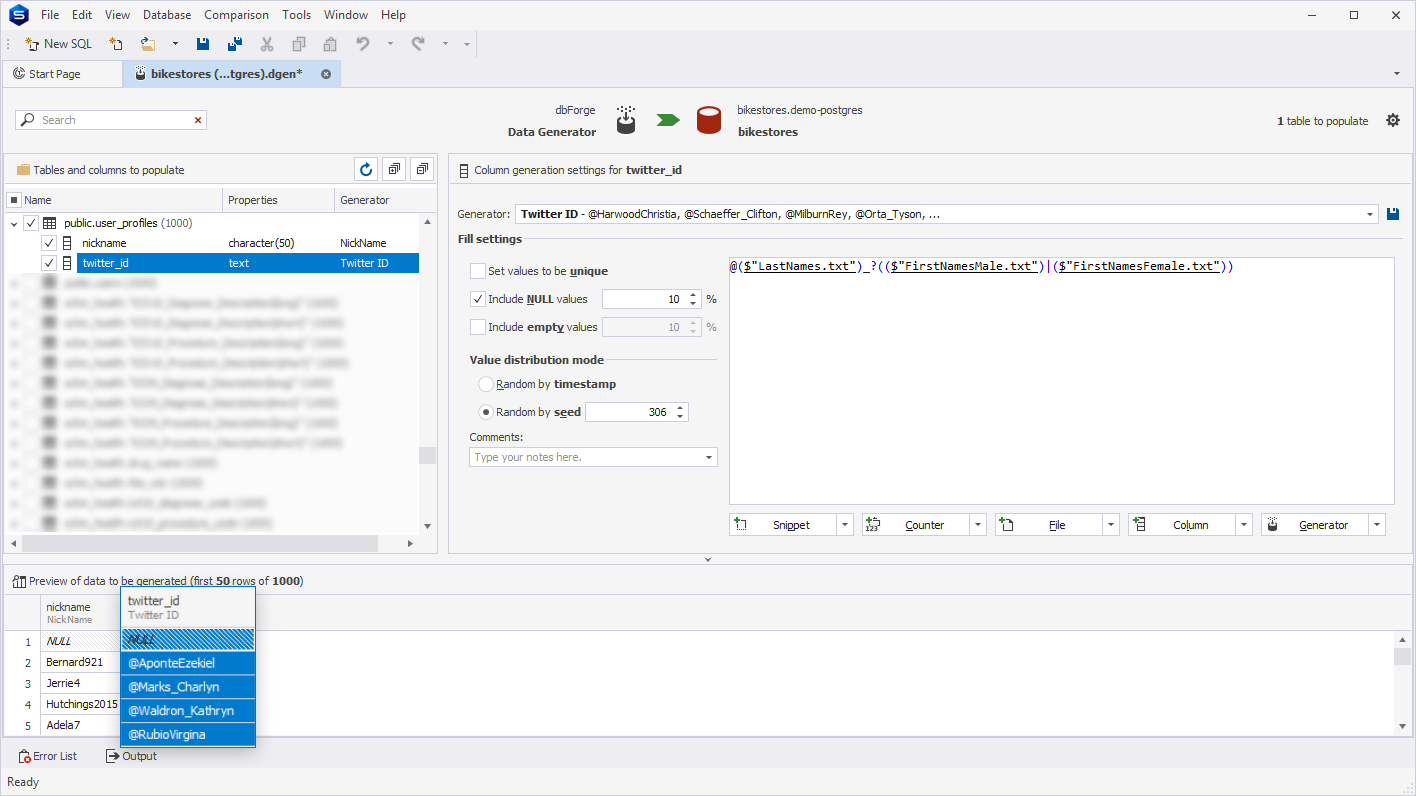Image resolution: width=1416 pixels, height=796 pixels.
Task: Open the Undo history dropdown arrow
Action: click(390, 44)
